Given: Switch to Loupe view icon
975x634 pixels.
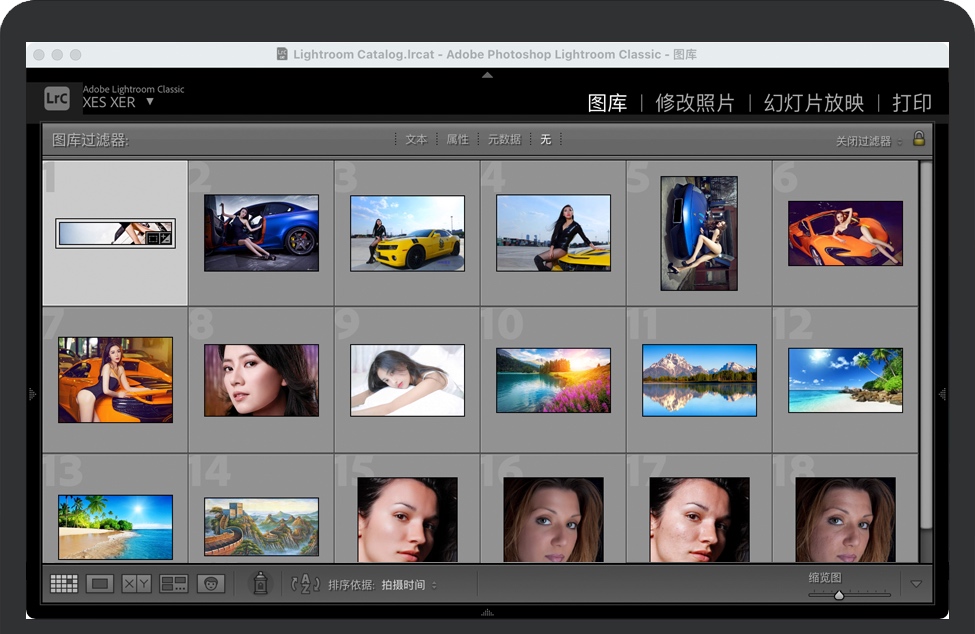Looking at the screenshot, I should coord(100,584).
